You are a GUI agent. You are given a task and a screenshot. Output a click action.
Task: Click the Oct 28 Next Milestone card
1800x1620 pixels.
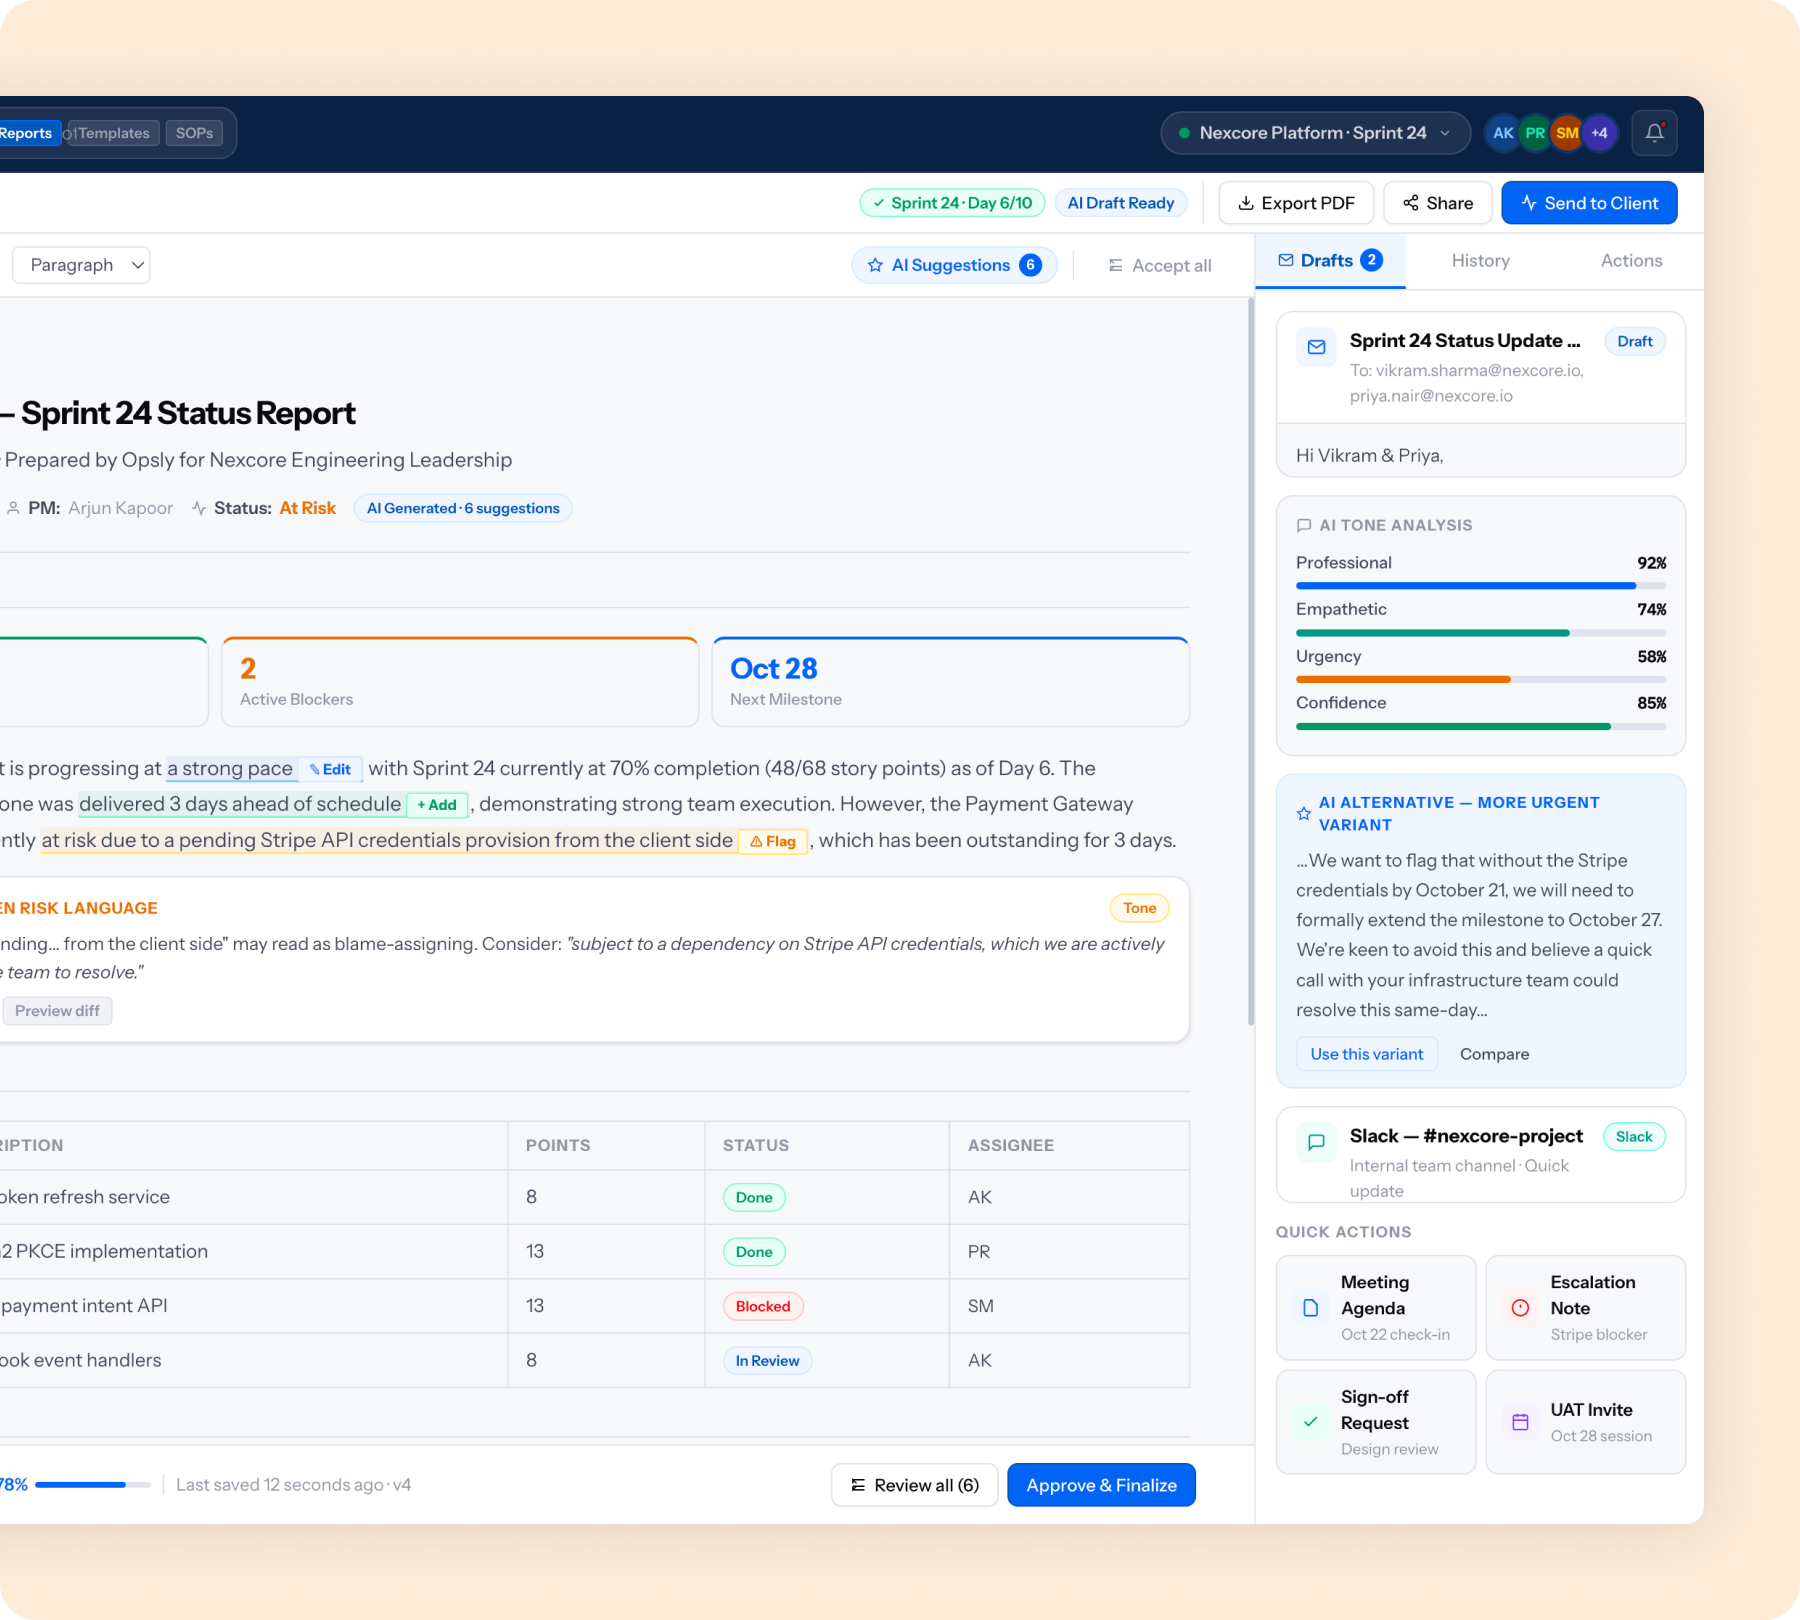[950, 682]
